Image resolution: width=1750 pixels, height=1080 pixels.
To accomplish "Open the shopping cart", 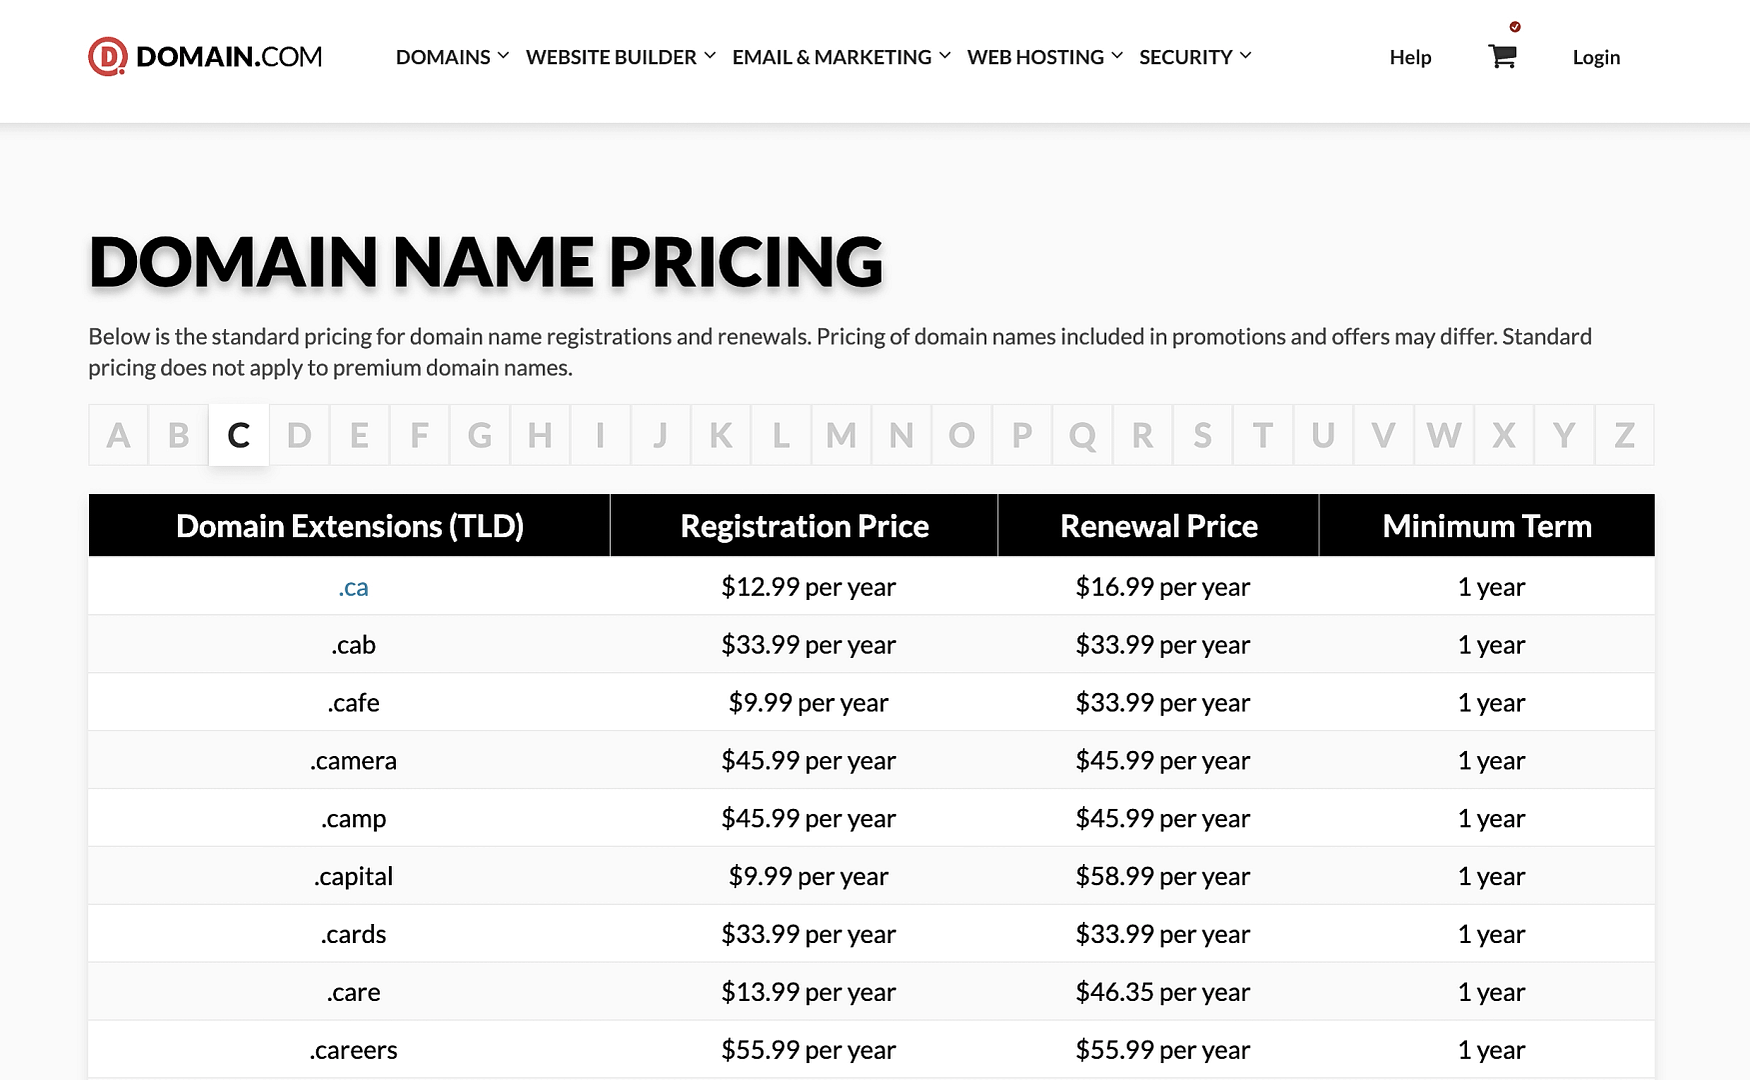I will click(x=1502, y=56).
